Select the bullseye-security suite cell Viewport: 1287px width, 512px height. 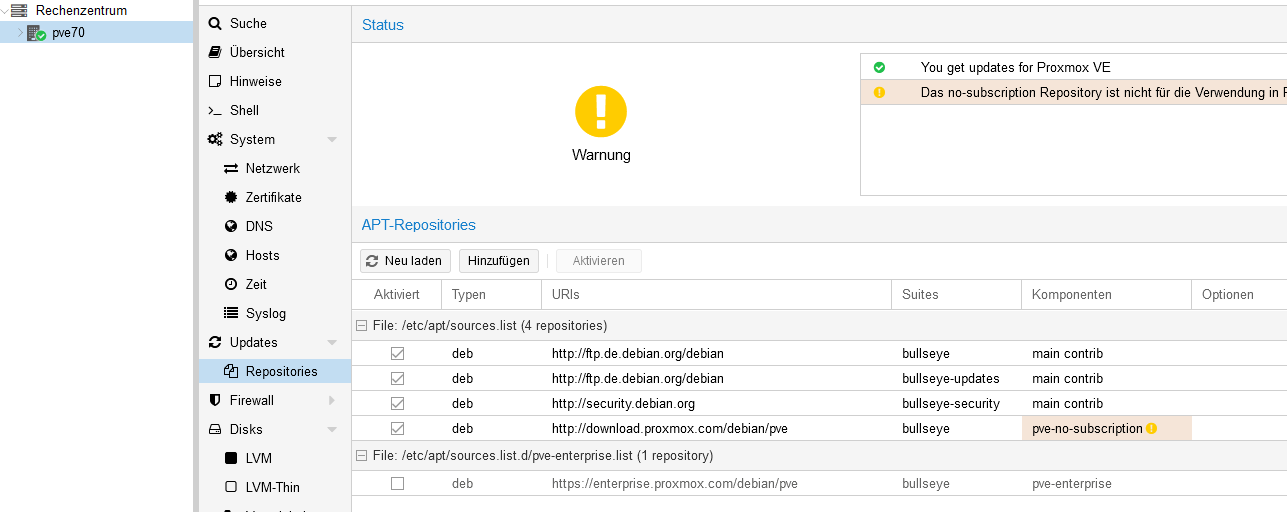tap(956, 404)
